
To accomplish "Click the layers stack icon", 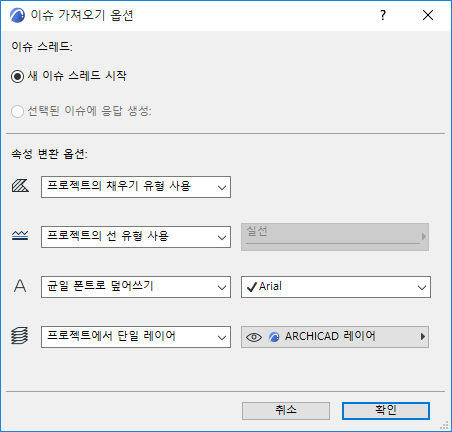I will [20, 335].
